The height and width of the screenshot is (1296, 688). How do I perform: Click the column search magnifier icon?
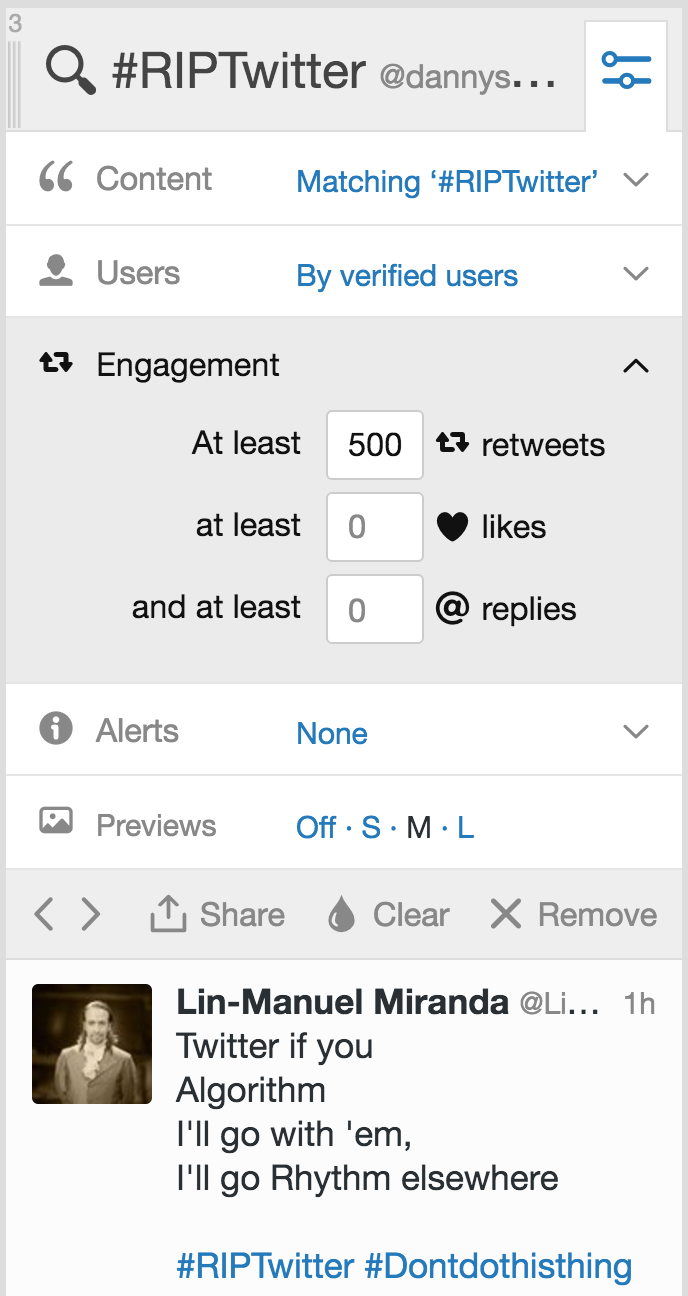tap(71, 72)
